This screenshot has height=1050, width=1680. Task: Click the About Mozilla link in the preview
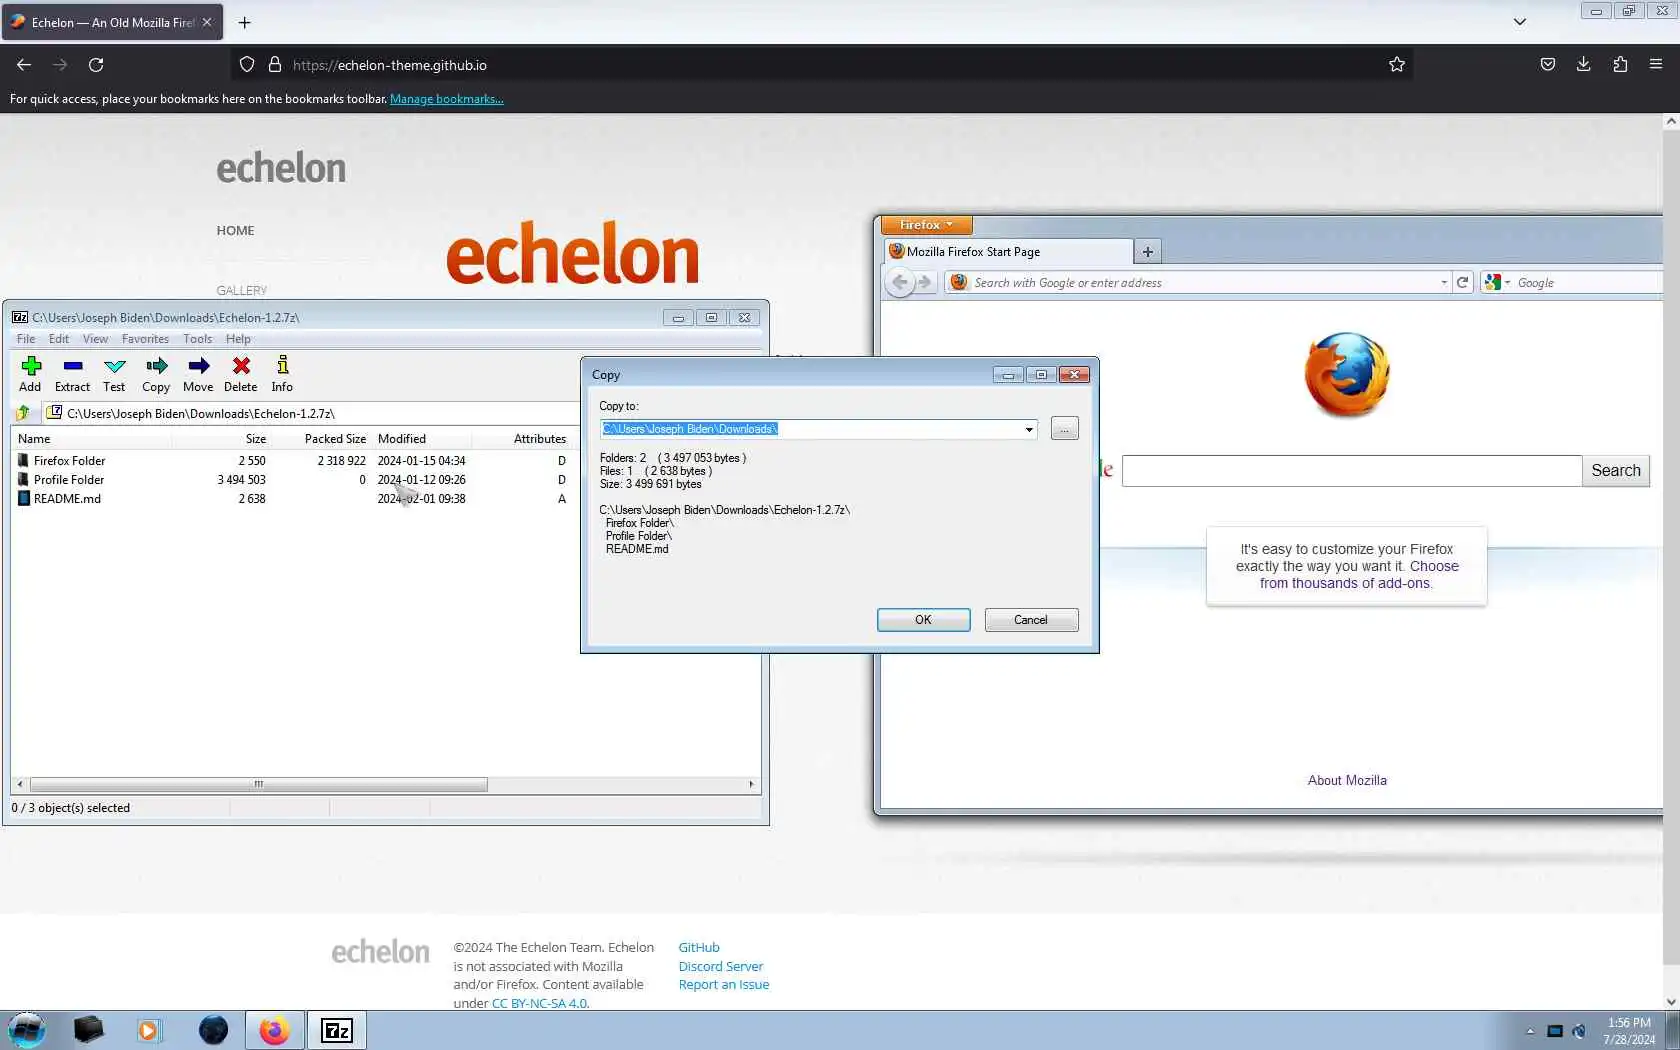(x=1347, y=781)
